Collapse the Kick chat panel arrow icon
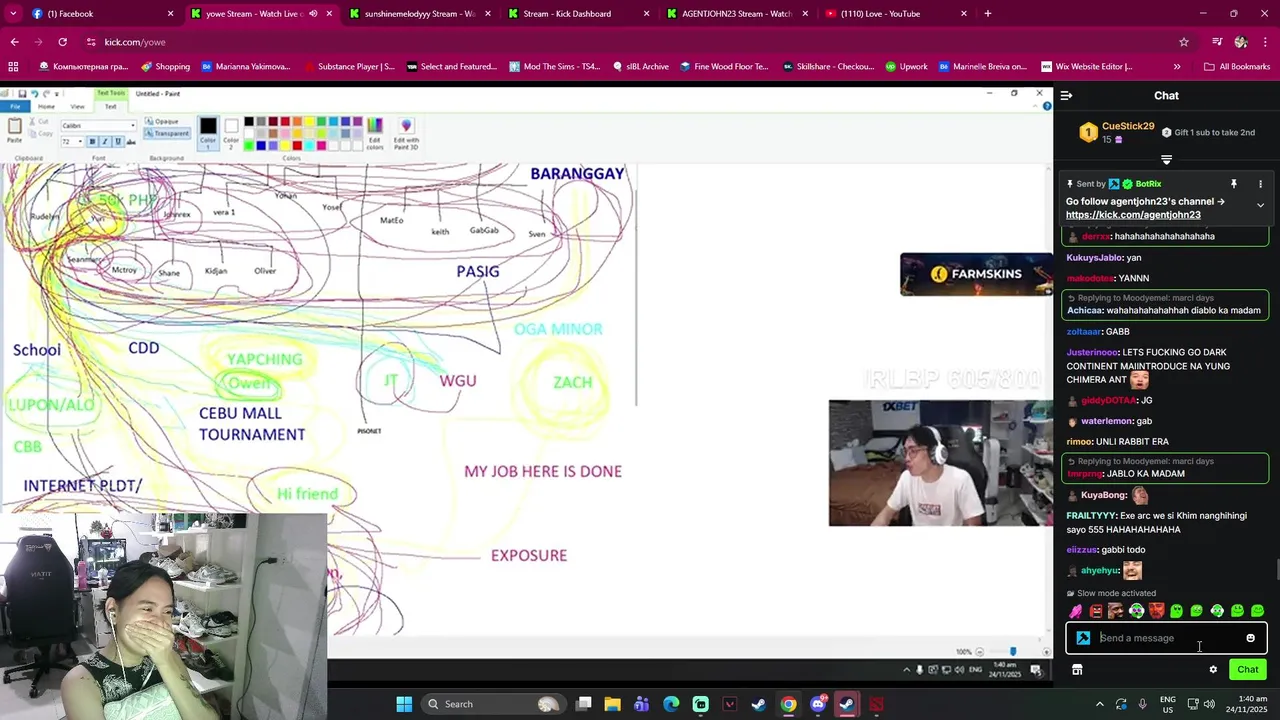1280x720 pixels. (x=1066, y=96)
